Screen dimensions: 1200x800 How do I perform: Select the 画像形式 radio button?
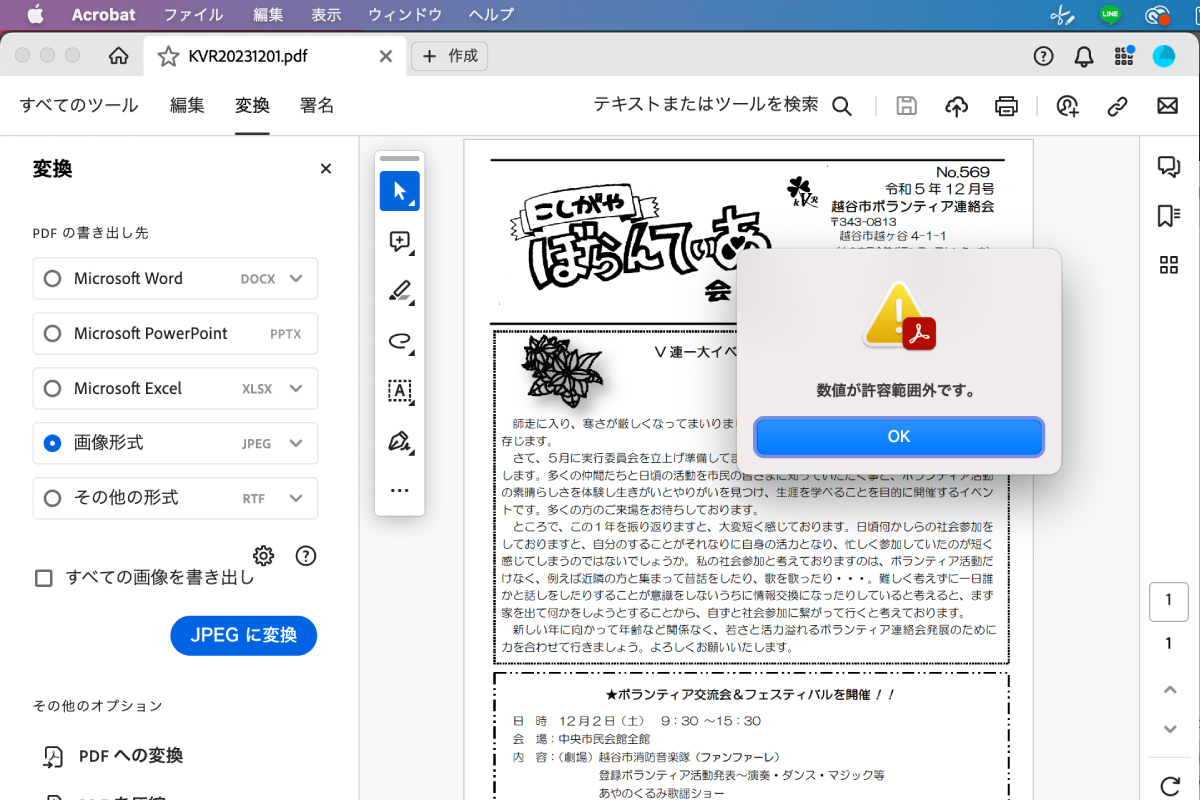(x=52, y=443)
